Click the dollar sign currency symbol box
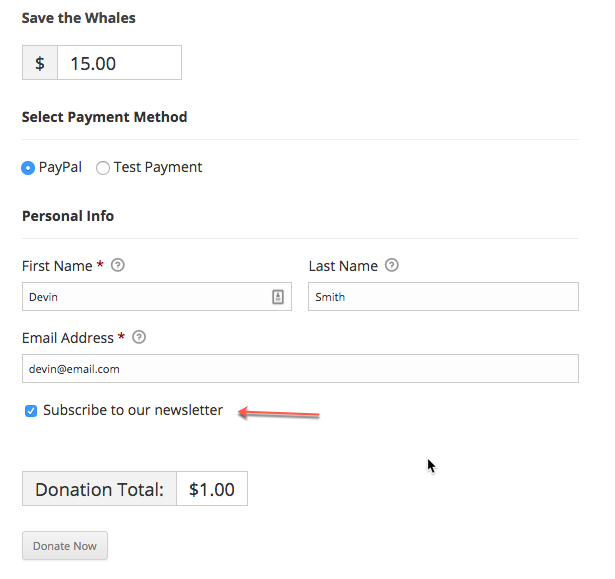The image size is (615, 579). coord(40,63)
